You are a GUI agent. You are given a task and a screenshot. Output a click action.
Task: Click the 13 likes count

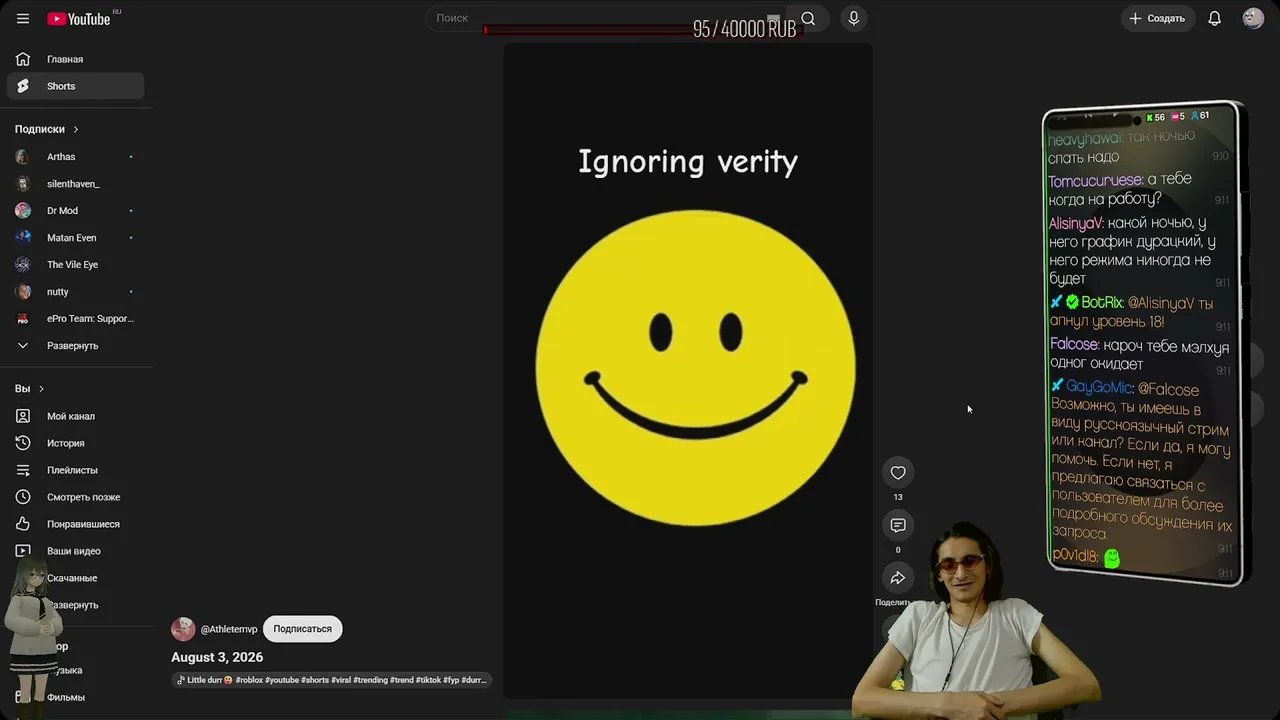click(x=898, y=497)
